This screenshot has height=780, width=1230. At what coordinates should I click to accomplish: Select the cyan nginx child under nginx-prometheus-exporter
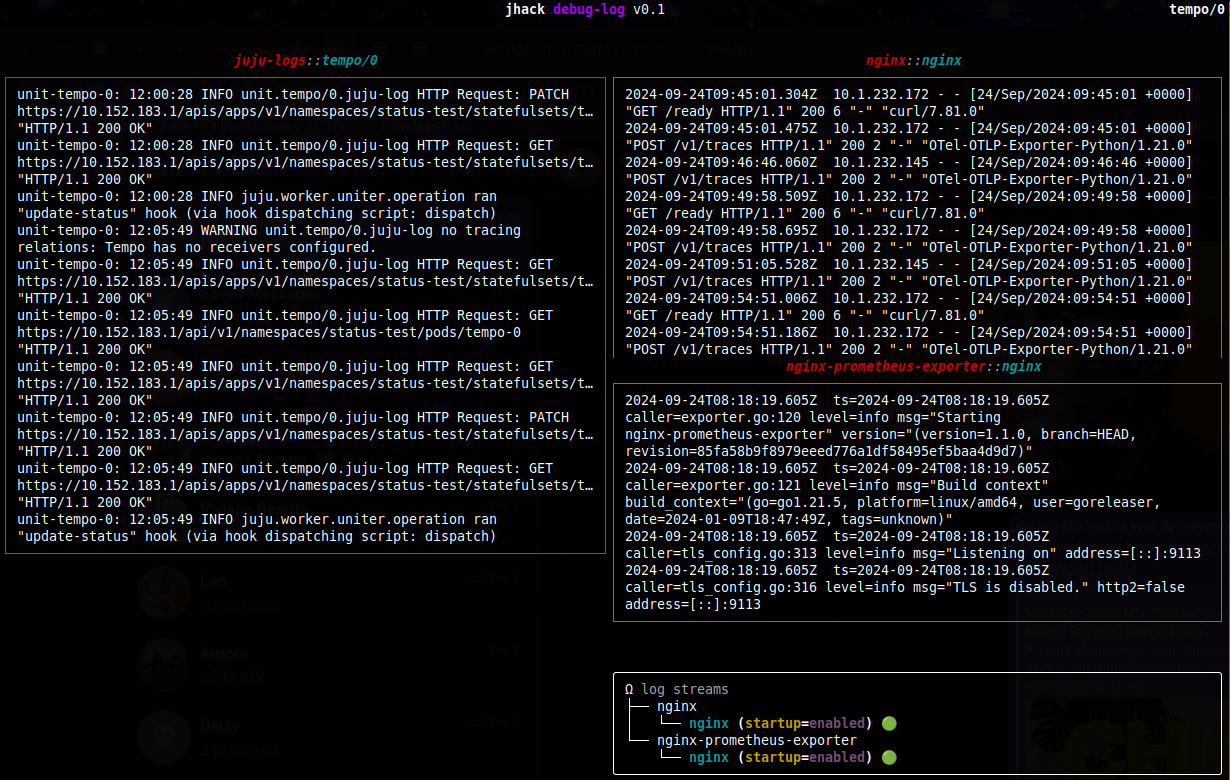(x=709, y=757)
